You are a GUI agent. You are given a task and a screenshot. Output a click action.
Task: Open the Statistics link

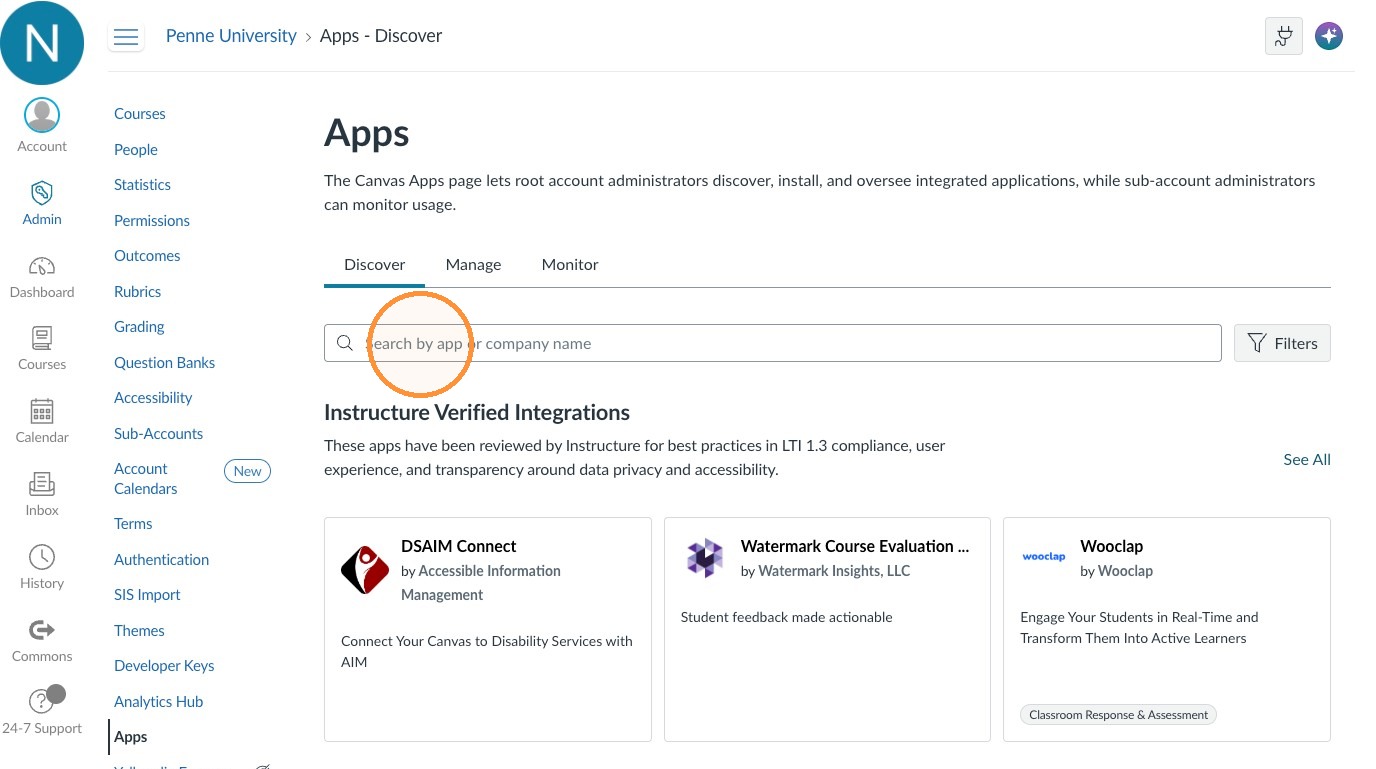tap(142, 185)
